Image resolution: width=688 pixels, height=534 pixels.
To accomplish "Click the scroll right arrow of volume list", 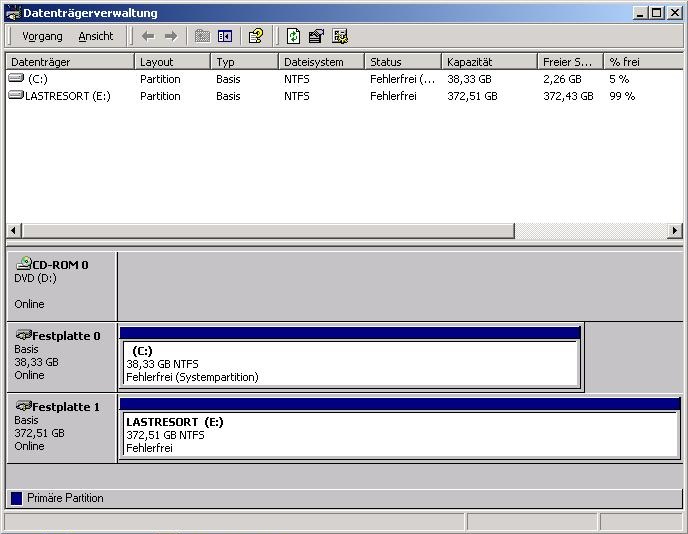I will (x=675, y=230).
